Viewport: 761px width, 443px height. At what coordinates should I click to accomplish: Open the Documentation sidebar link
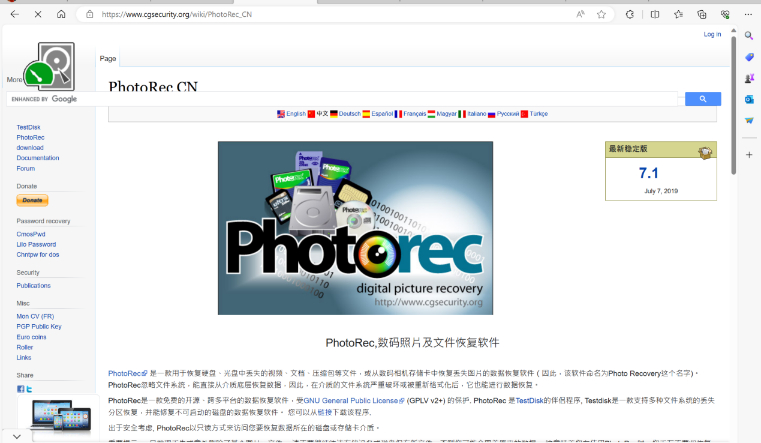click(38, 158)
